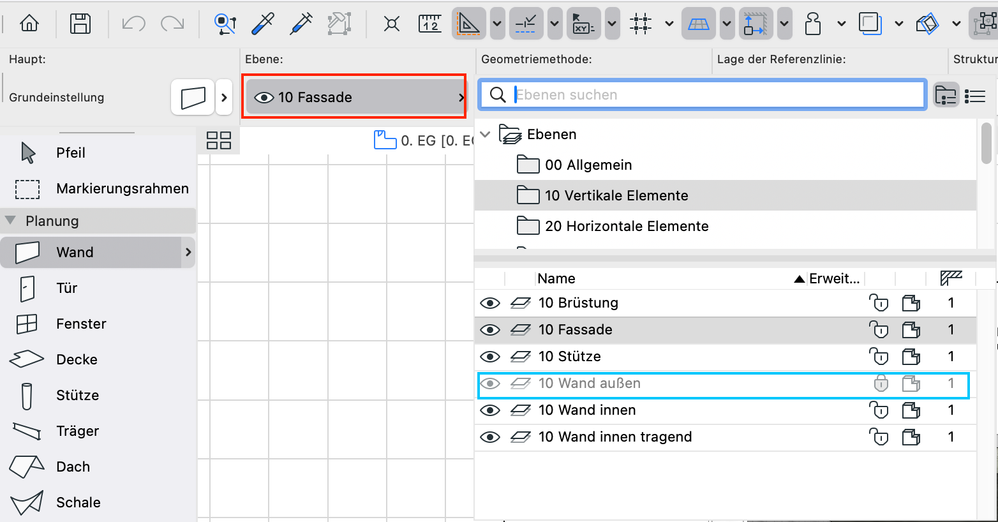Select the Find and Select magnifier icon
The image size is (998, 522).
pyautogui.click(x=225, y=24)
